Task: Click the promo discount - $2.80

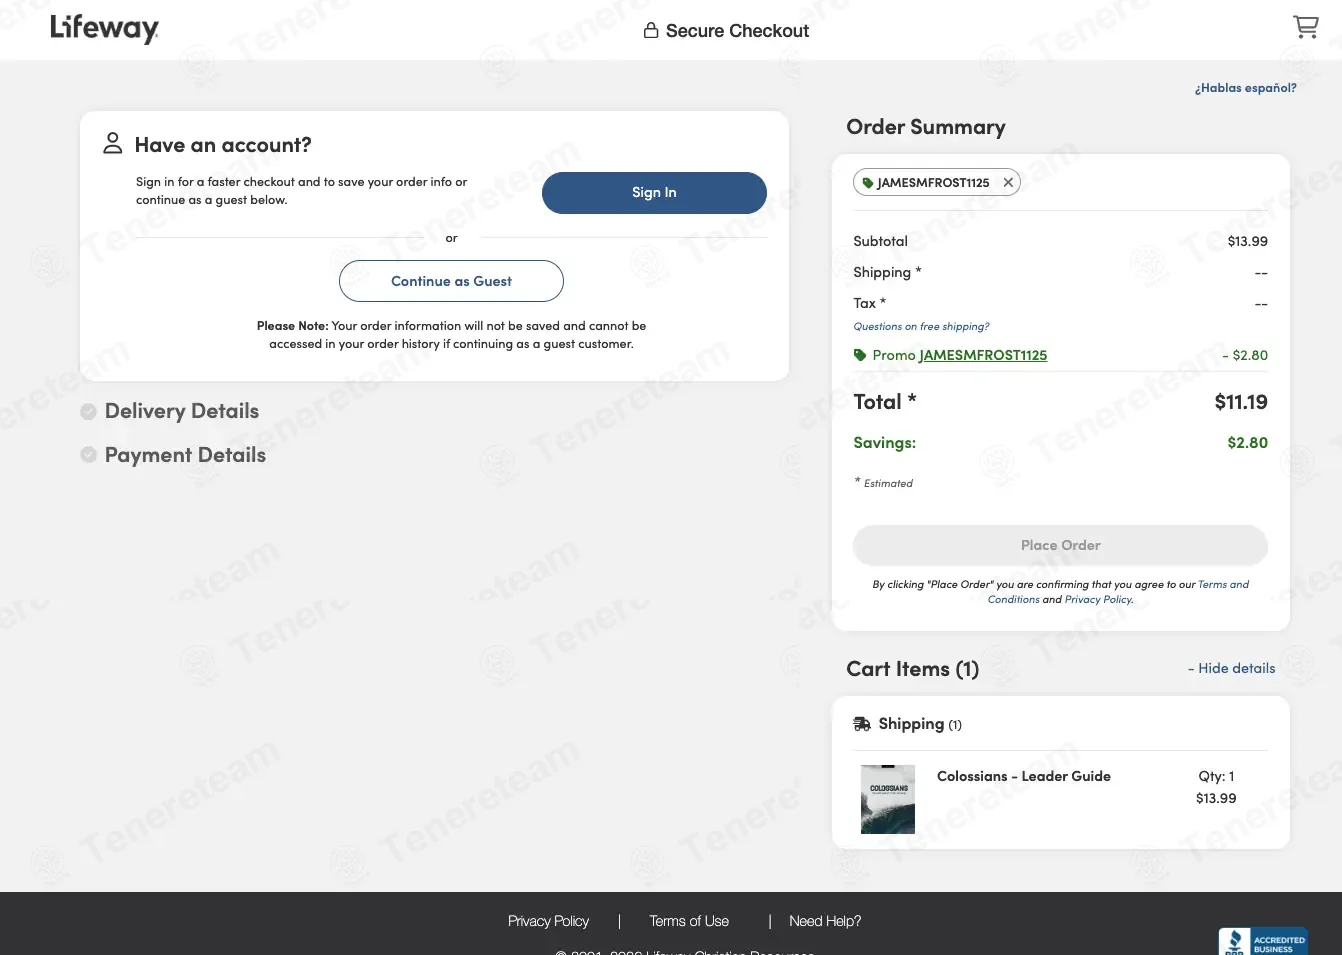Action: [1245, 355]
